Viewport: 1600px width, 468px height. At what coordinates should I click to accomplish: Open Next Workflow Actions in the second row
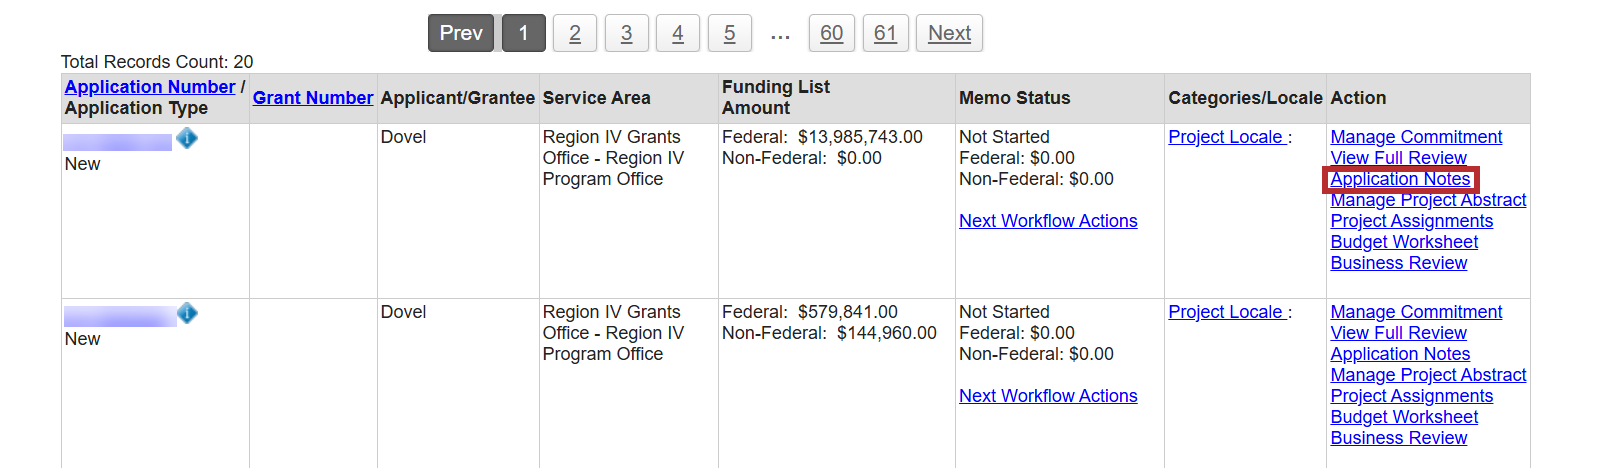1048,396
